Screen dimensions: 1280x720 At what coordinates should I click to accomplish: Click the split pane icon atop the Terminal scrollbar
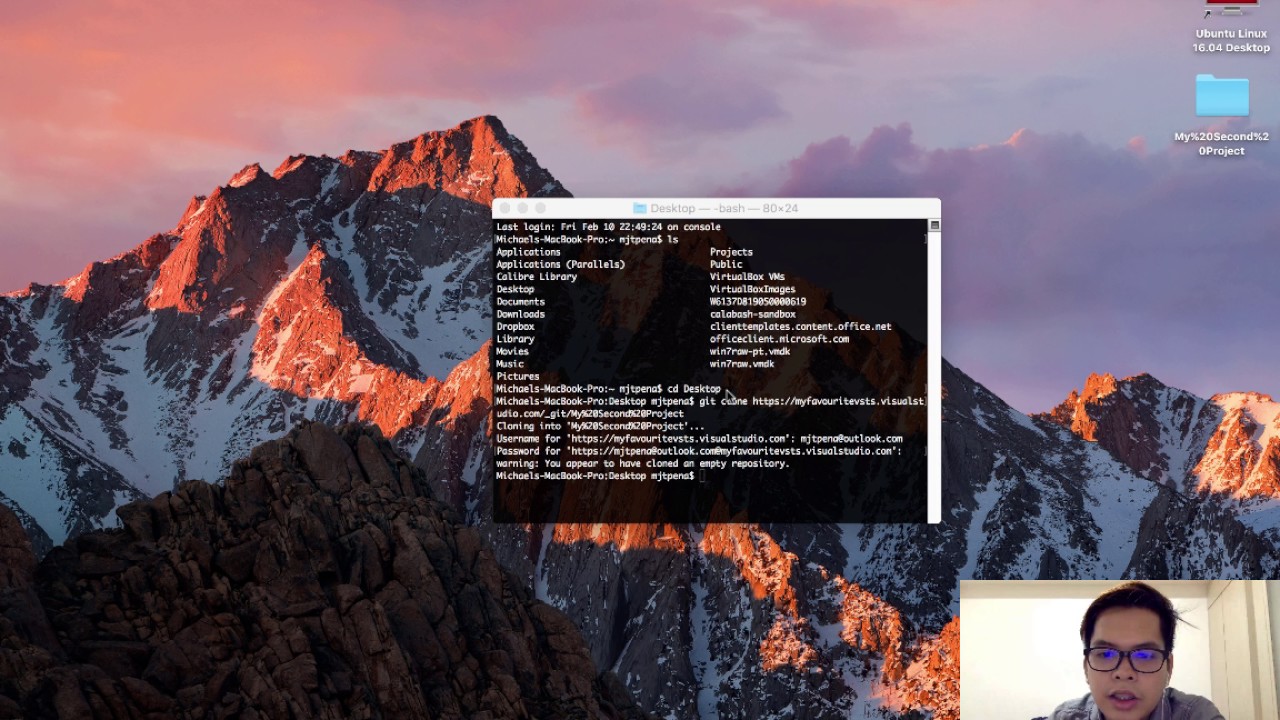point(934,226)
